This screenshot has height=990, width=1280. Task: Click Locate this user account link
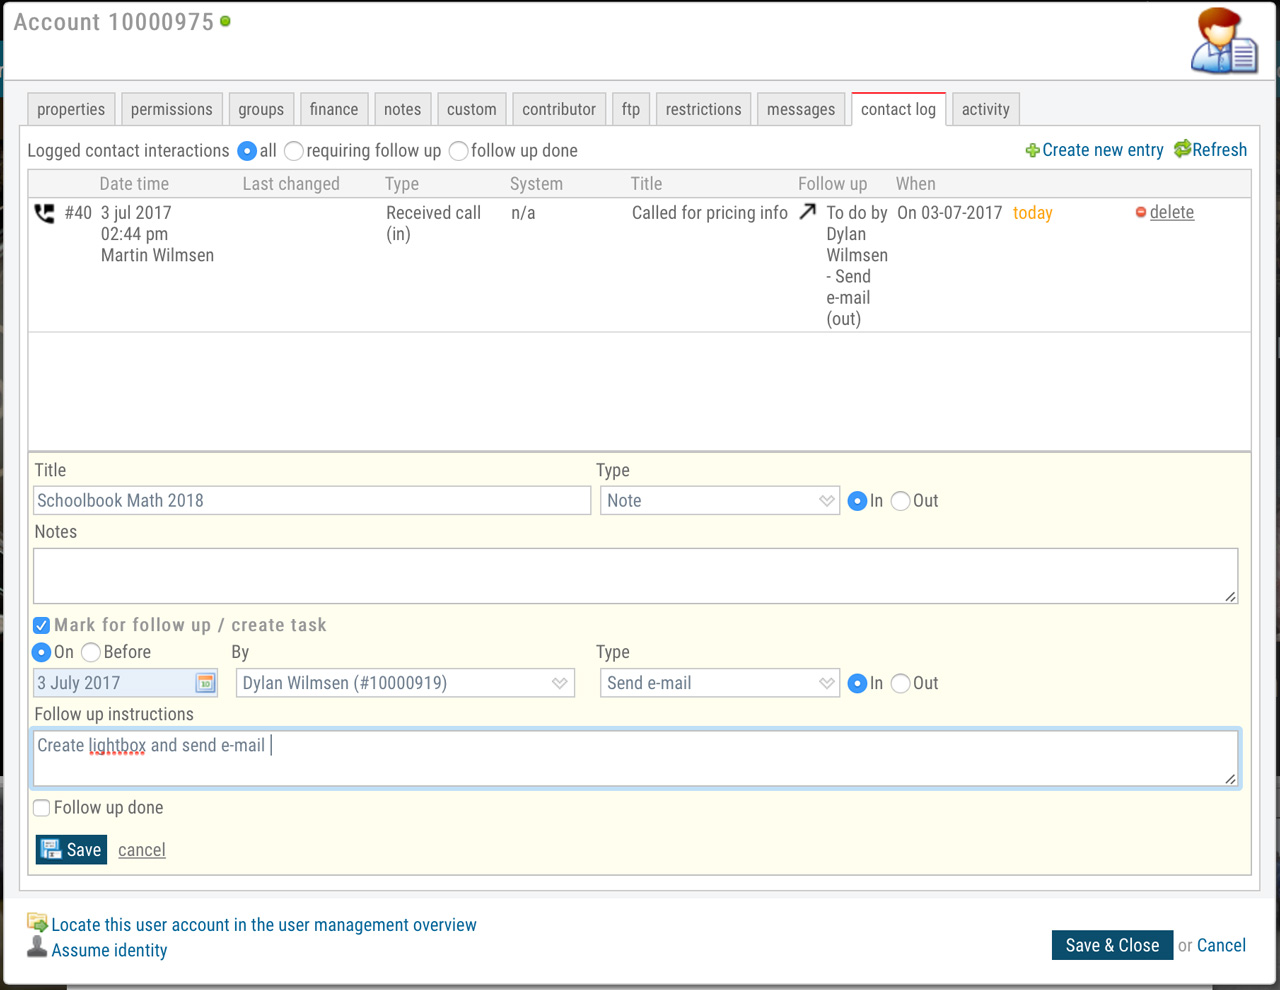point(264,925)
